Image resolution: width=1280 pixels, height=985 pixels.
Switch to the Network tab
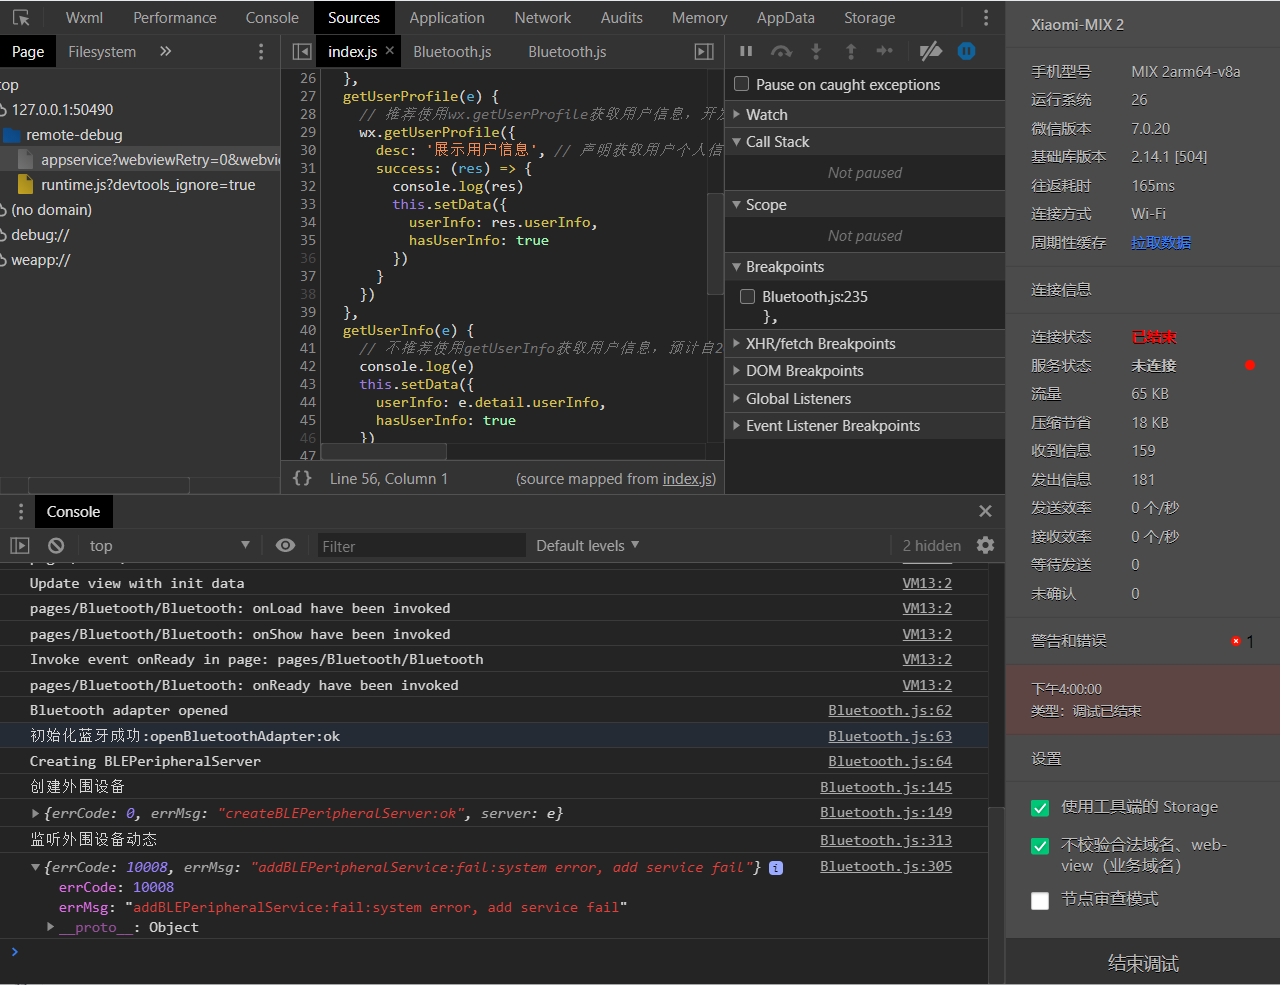click(542, 18)
